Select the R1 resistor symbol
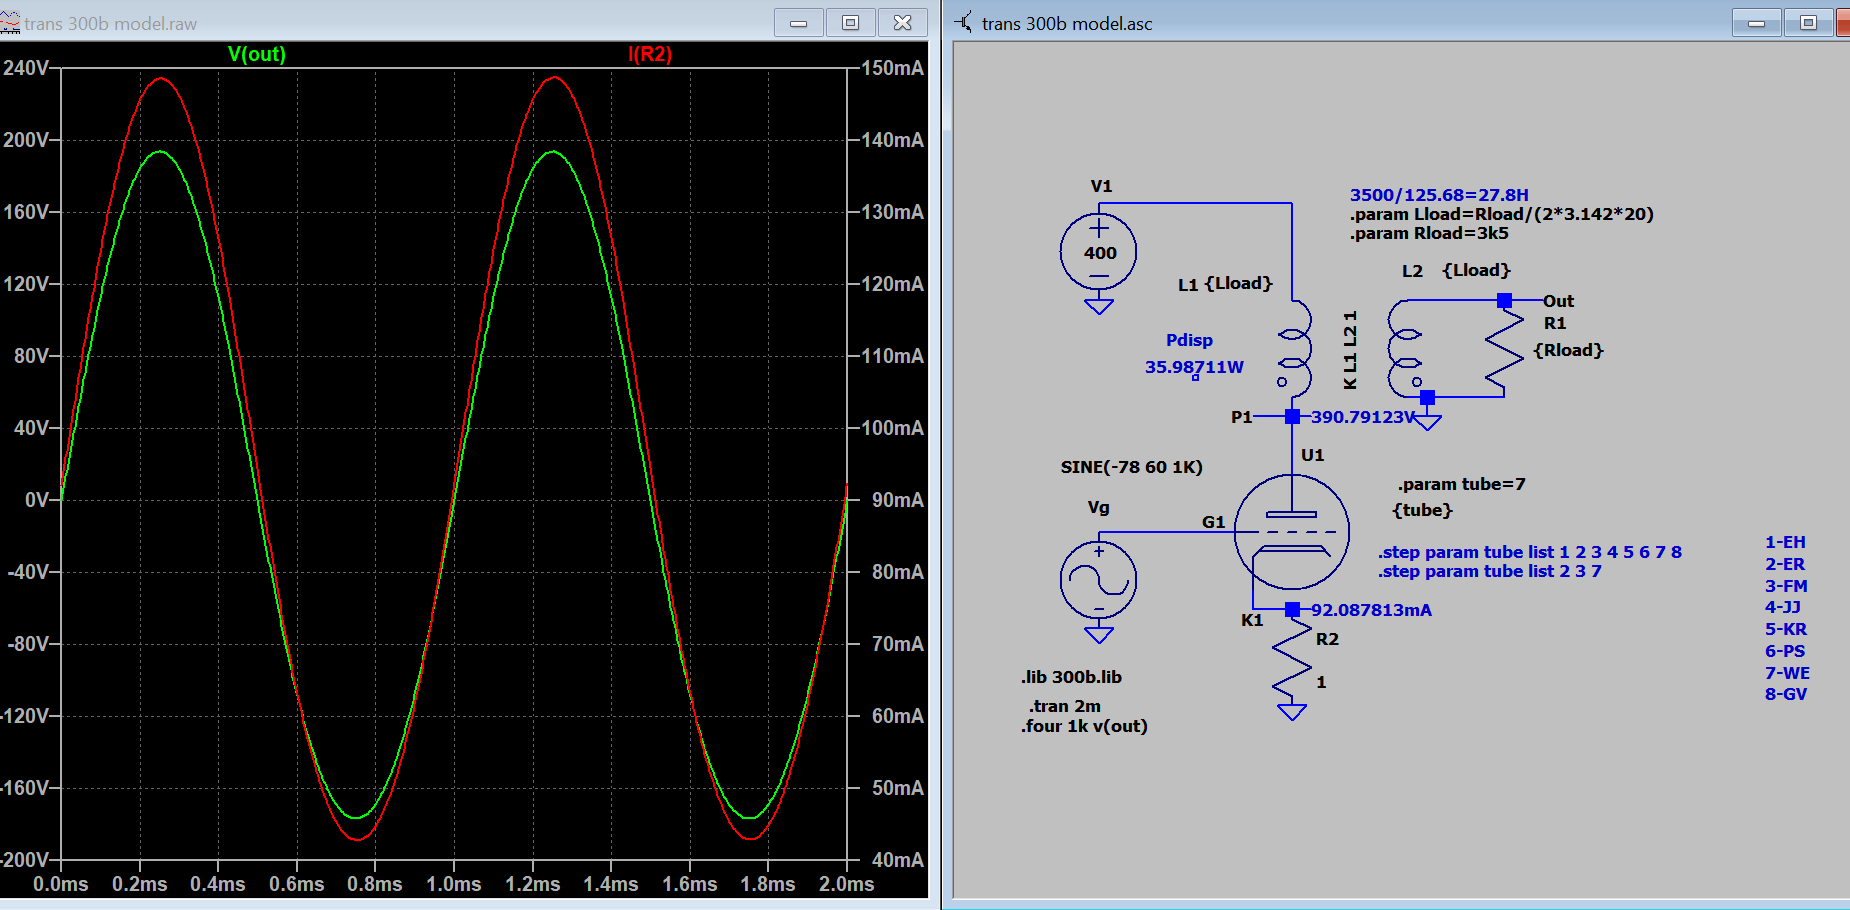 click(1504, 348)
